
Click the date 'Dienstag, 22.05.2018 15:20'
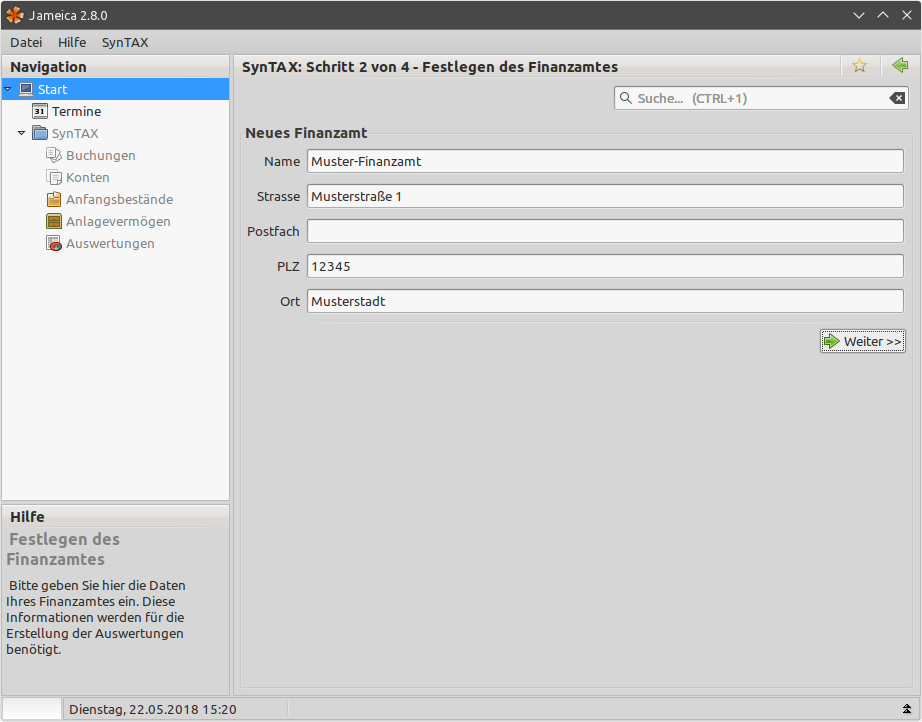153,709
